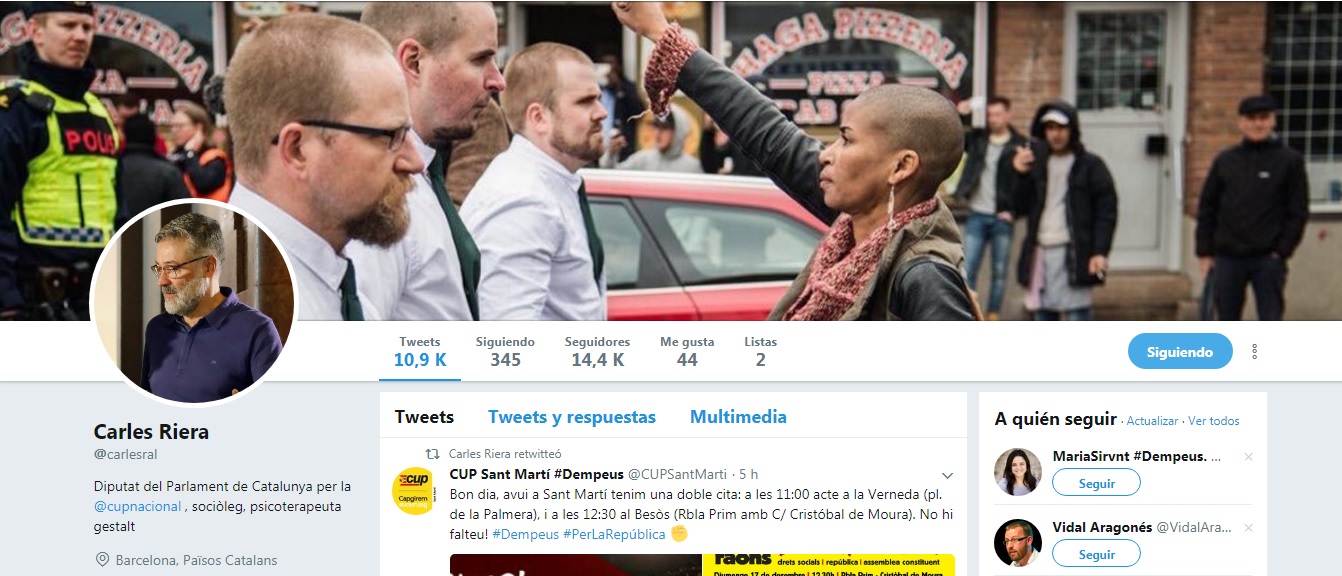Expand the tweet options chevron
This screenshot has width=1342, height=576.
pos(947,475)
